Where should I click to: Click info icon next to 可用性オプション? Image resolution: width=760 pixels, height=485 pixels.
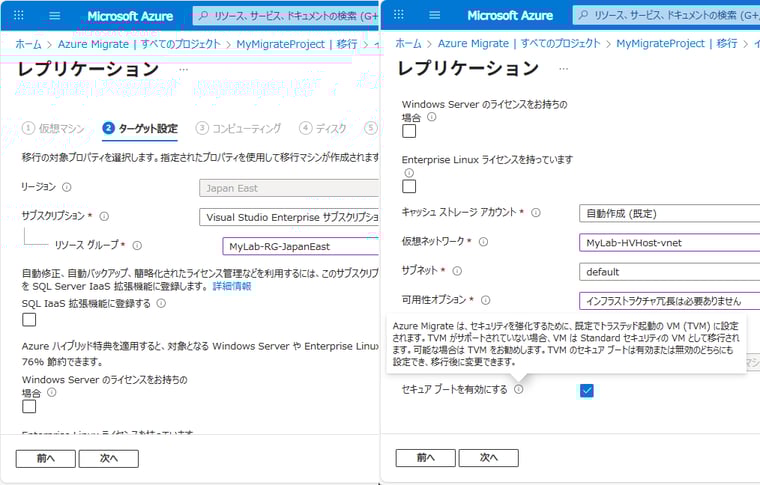485,300
